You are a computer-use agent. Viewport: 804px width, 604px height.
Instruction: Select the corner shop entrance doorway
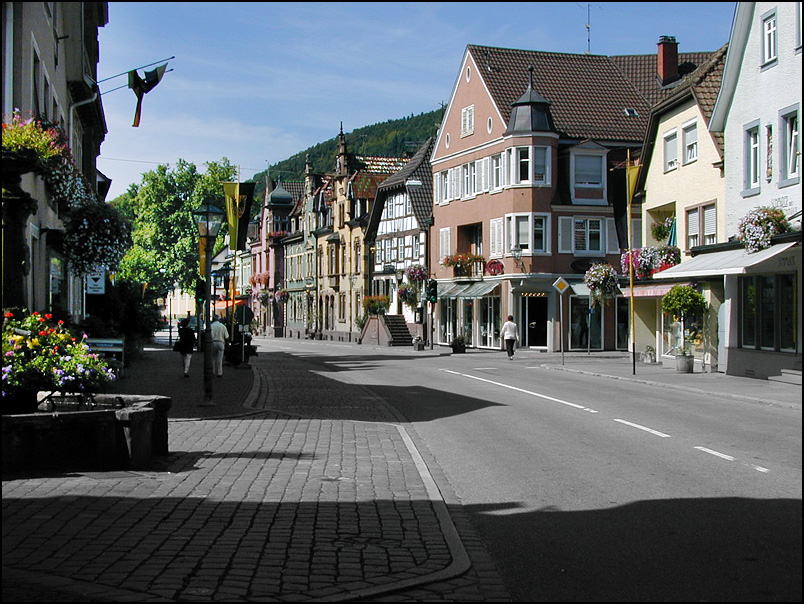point(536,320)
